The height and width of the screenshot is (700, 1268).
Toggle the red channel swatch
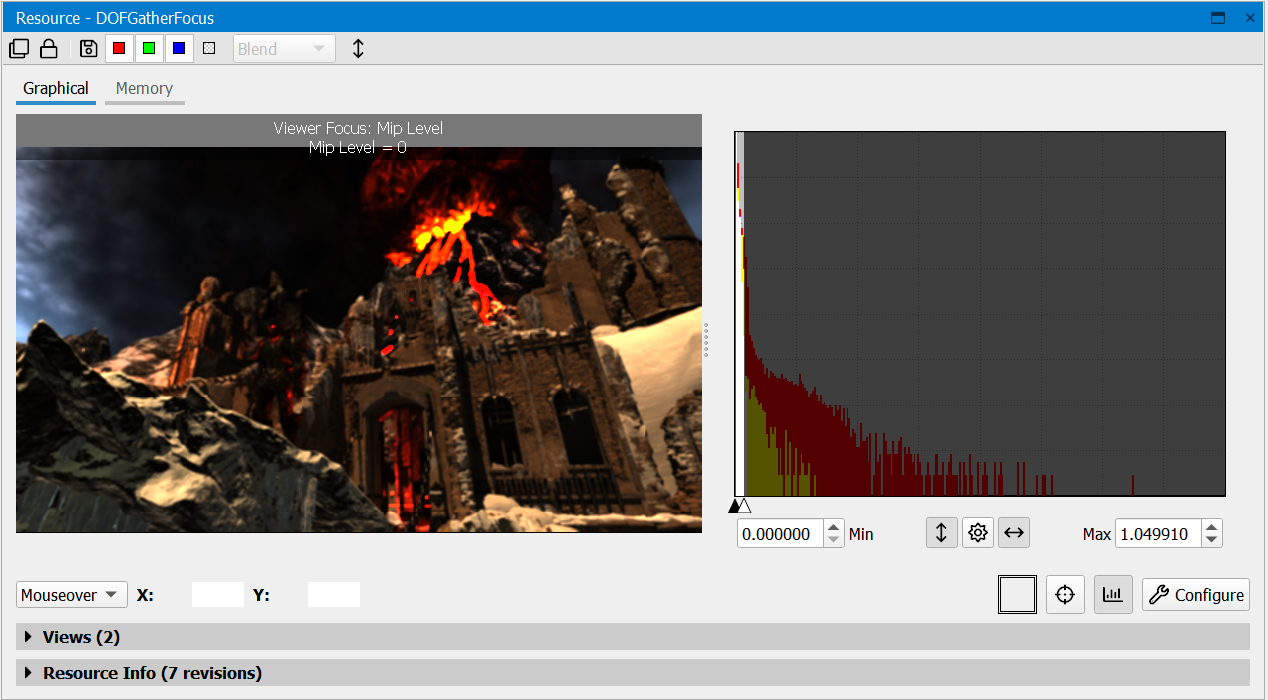pyautogui.click(x=119, y=48)
